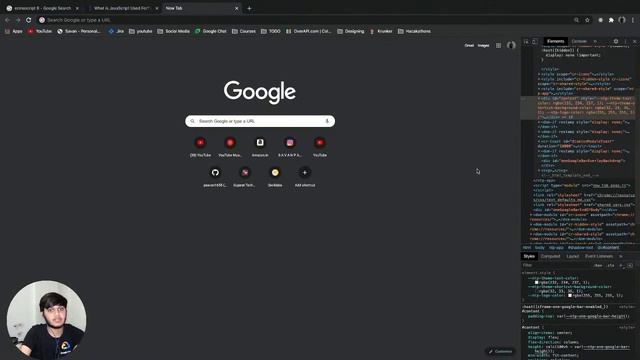640x360 pixels.
Task: Select the Layout tab
Action: coord(573,256)
